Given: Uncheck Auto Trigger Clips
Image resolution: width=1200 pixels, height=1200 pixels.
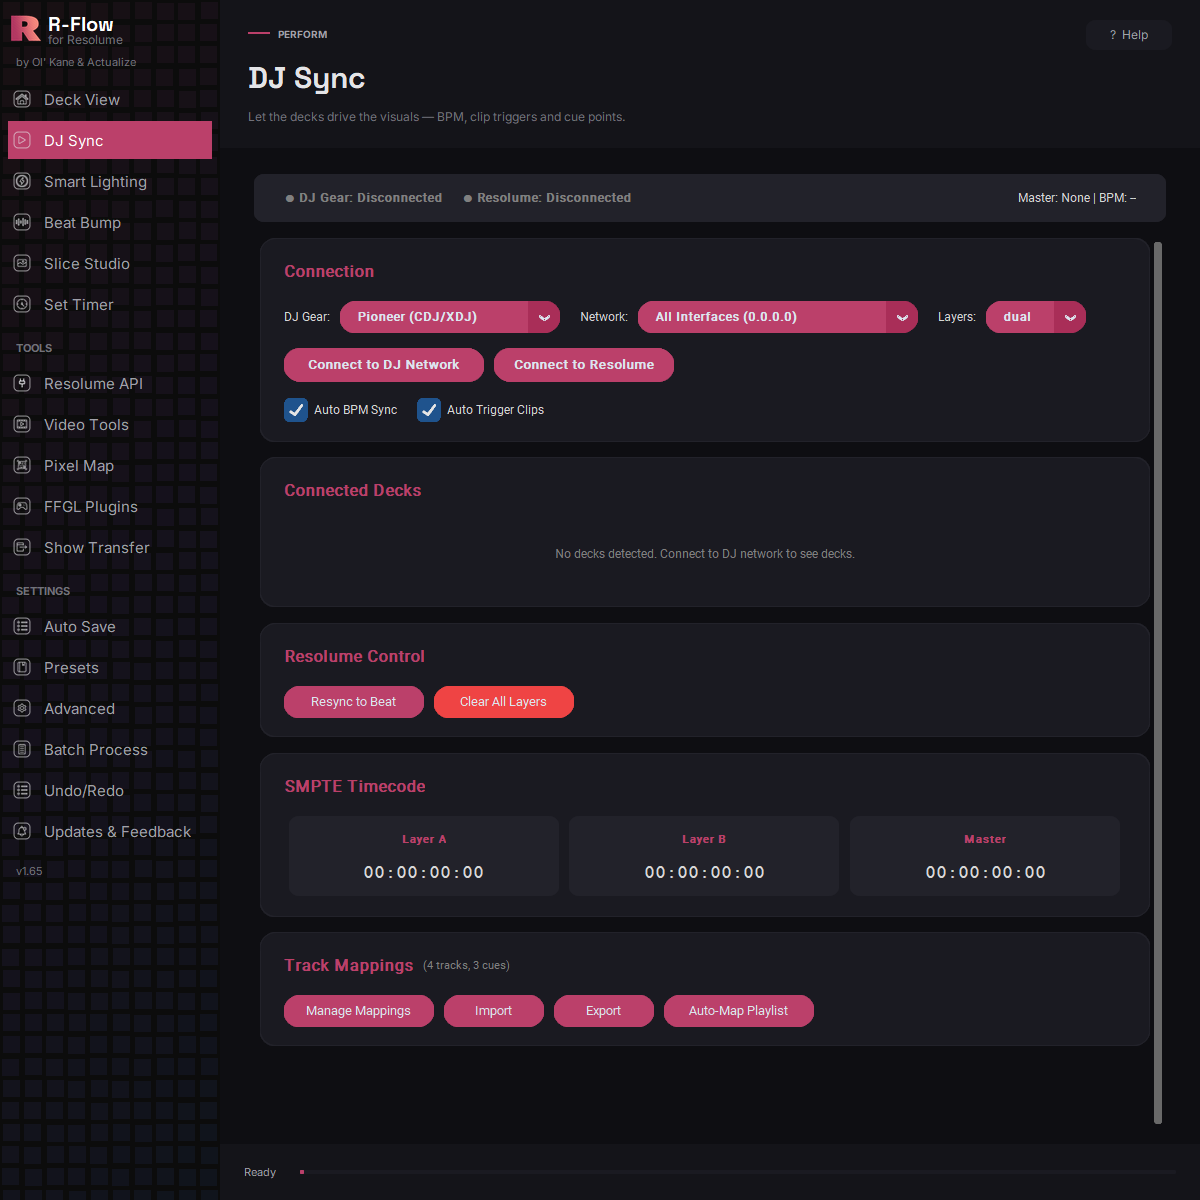Looking at the screenshot, I should point(429,410).
